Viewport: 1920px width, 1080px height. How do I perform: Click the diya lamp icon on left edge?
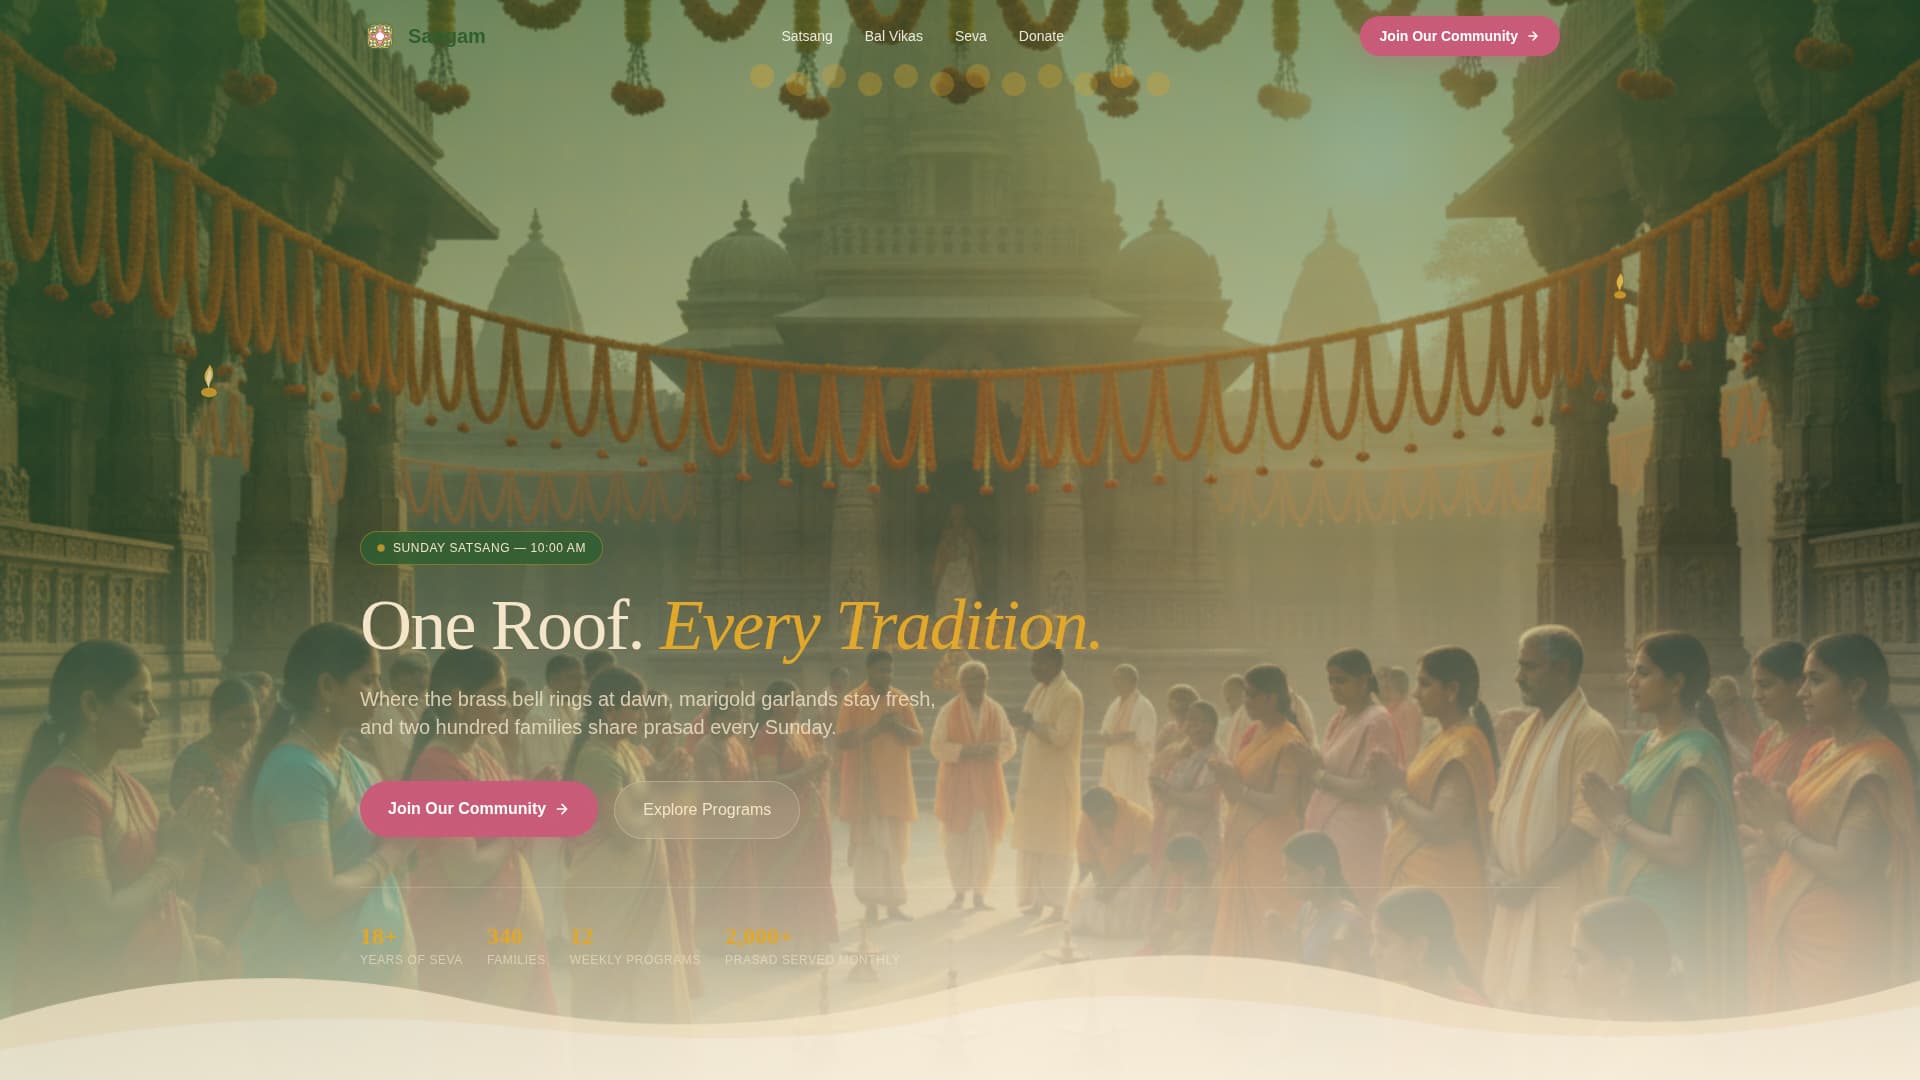tap(209, 381)
